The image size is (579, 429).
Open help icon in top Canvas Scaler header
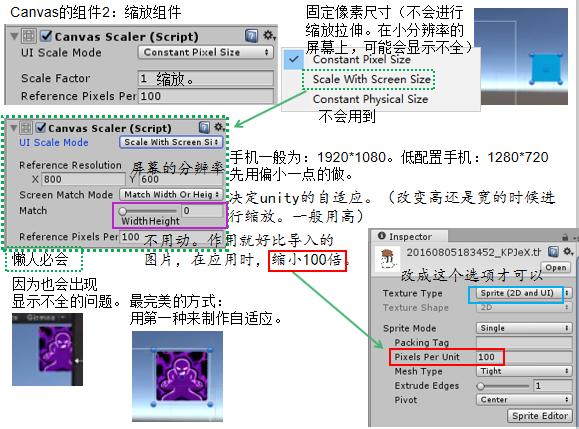point(251,36)
